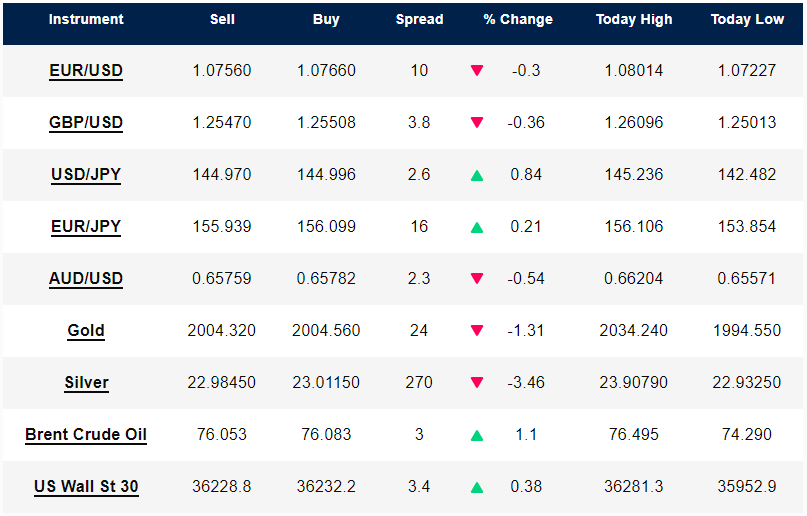Click the green up arrow for Brent Crude Oil
Viewport: 807px width, 516px height.
click(477, 435)
